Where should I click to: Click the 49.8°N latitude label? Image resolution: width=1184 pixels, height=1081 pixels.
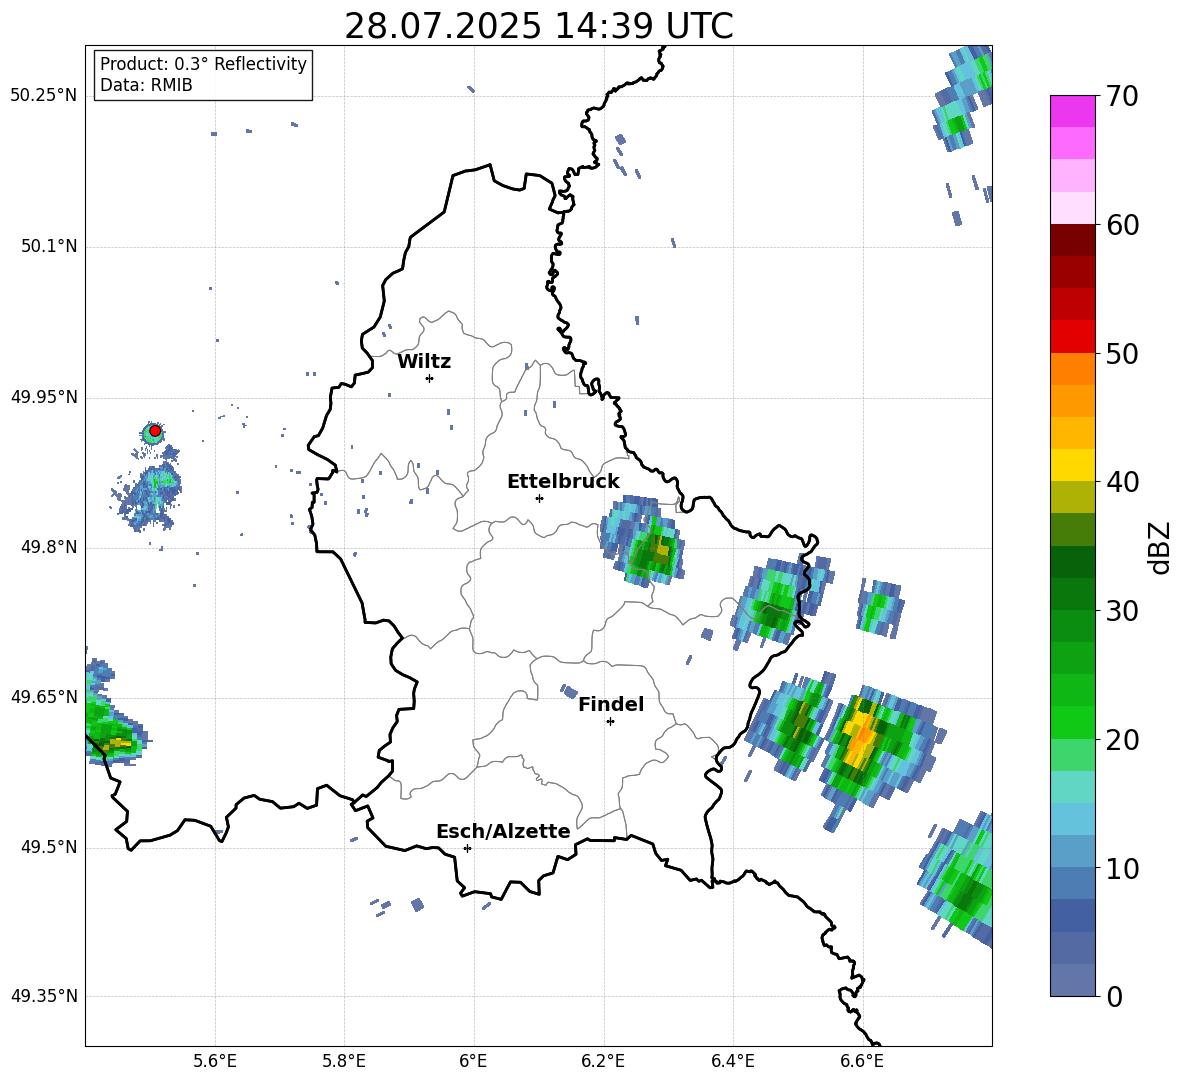[x=48, y=547]
